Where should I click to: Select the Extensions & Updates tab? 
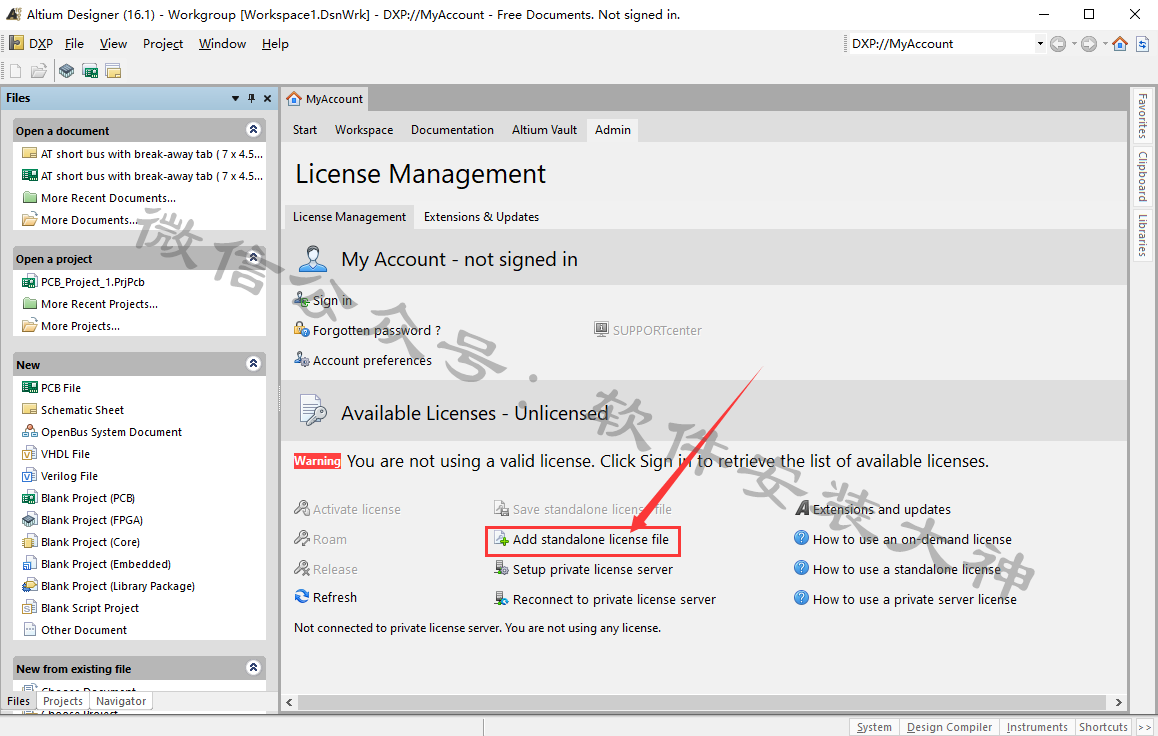pyautogui.click(x=482, y=217)
